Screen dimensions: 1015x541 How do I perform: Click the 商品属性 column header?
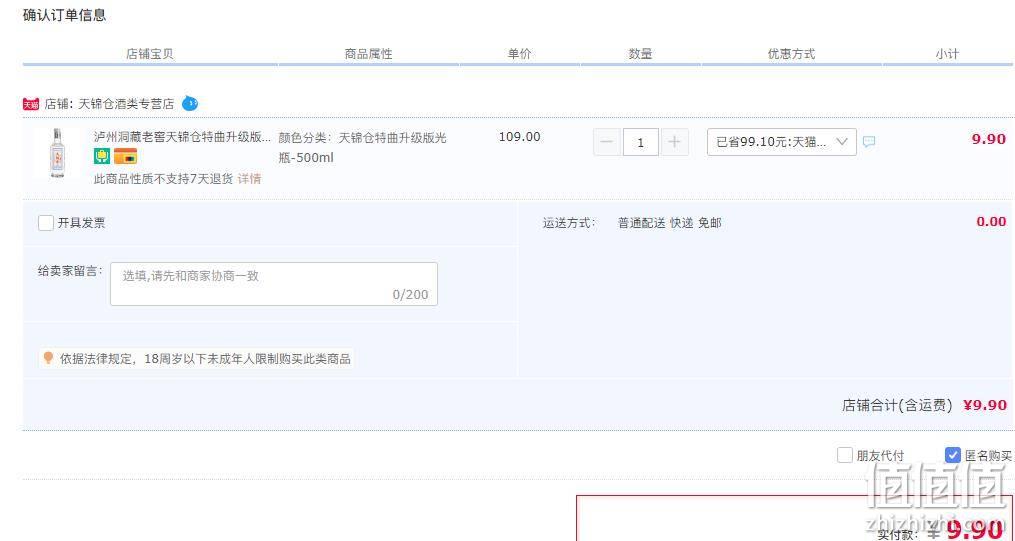click(x=368, y=54)
